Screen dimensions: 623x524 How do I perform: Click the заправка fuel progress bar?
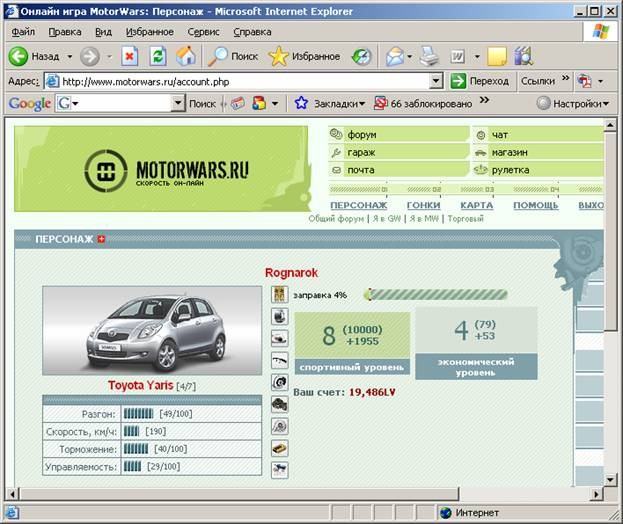(x=436, y=294)
